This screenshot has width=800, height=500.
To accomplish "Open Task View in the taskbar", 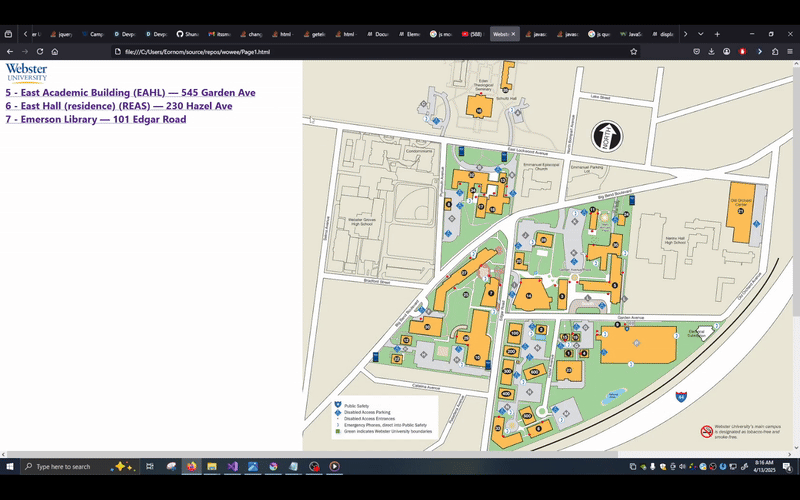I will 149,466.
